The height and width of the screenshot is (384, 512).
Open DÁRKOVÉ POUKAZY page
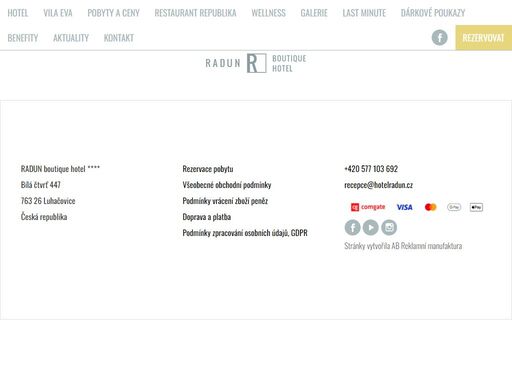(x=433, y=13)
